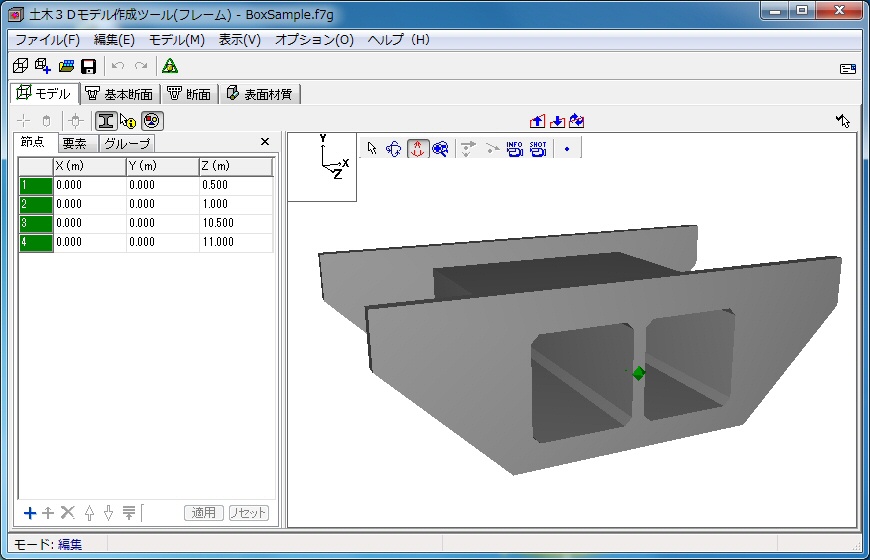Click the 適用 button
Screen dimensions: 870x560
[204, 513]
